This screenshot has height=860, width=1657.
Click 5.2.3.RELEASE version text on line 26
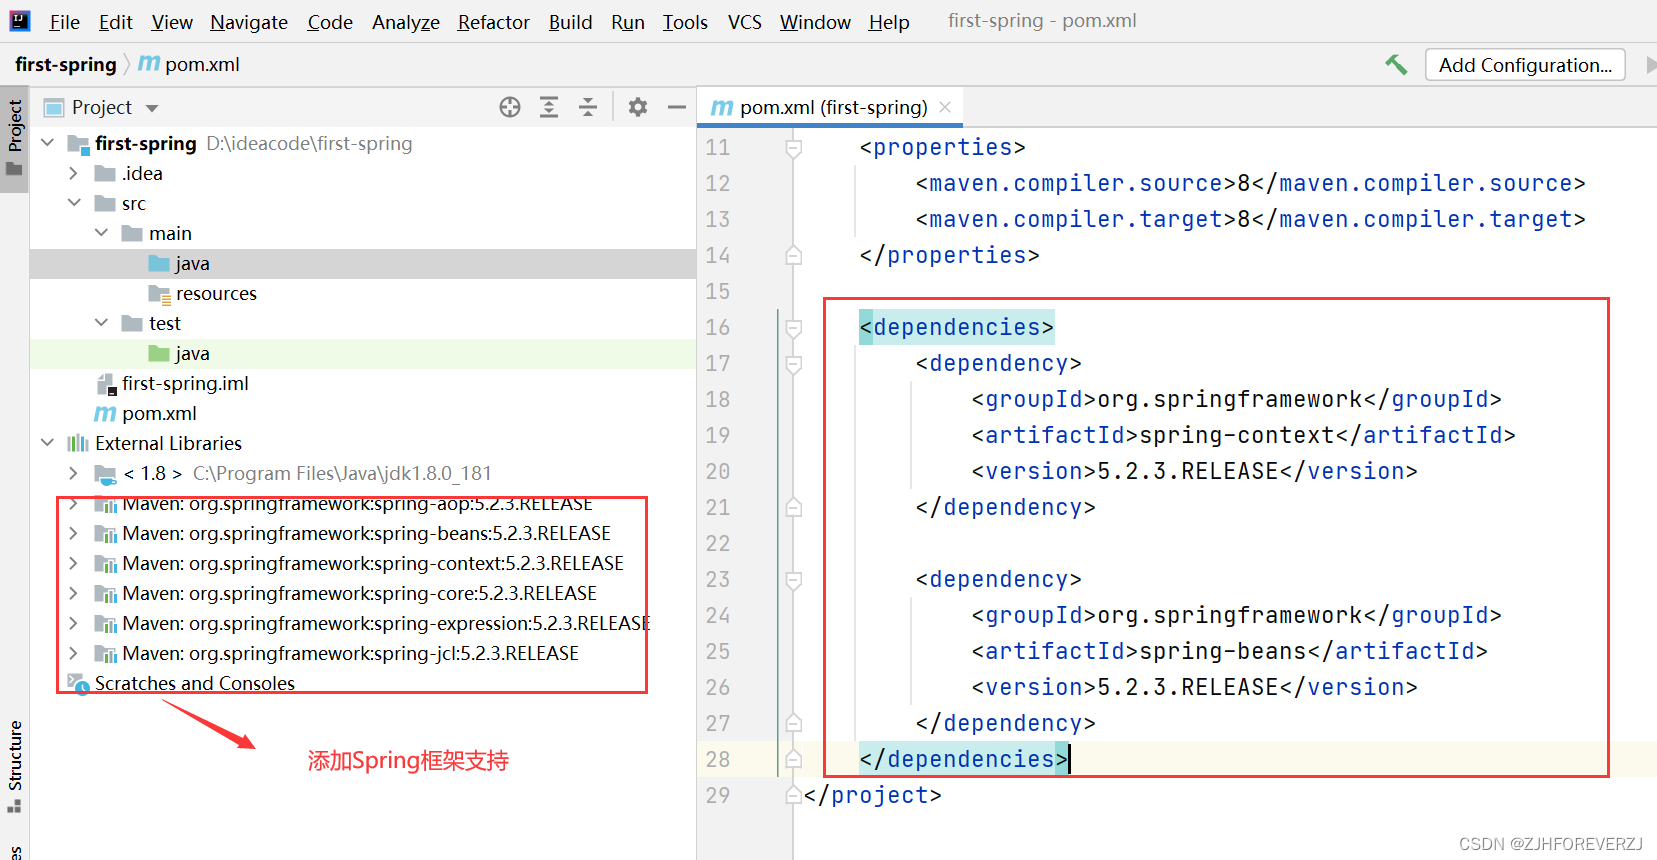[x=1188, y=687]
